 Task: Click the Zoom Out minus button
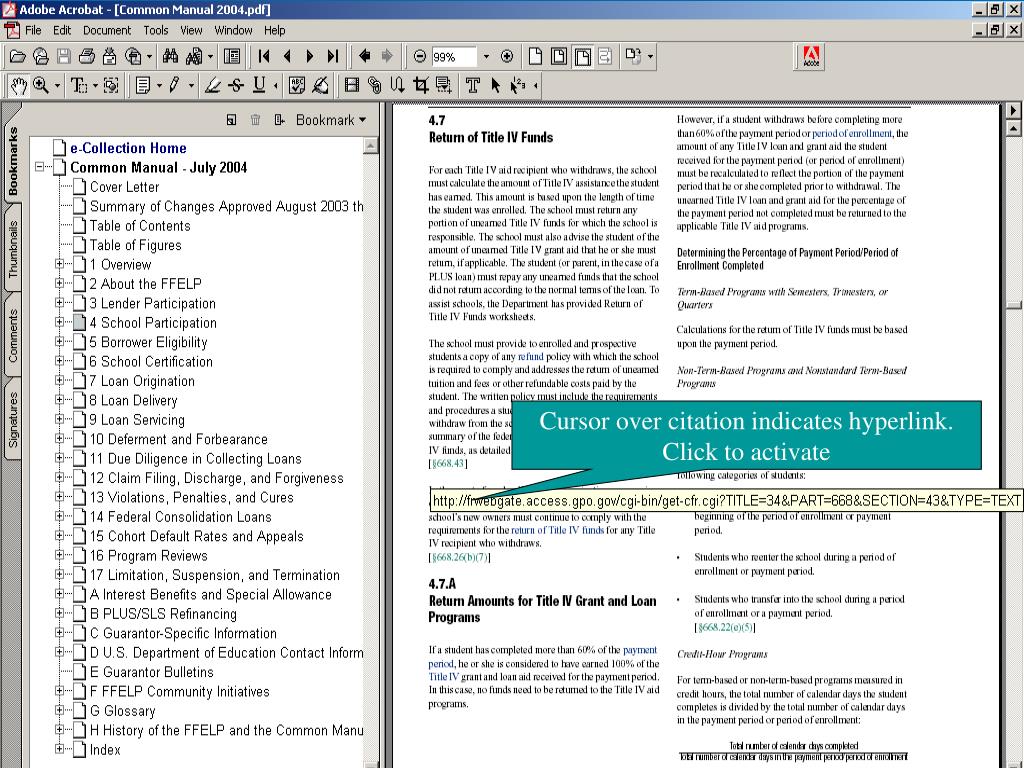420,57
